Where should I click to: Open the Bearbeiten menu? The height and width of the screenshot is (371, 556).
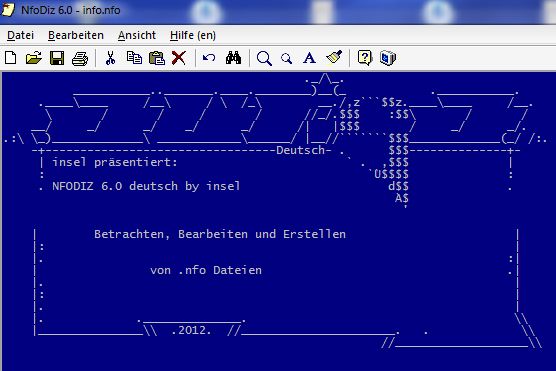tap(76, 35)
